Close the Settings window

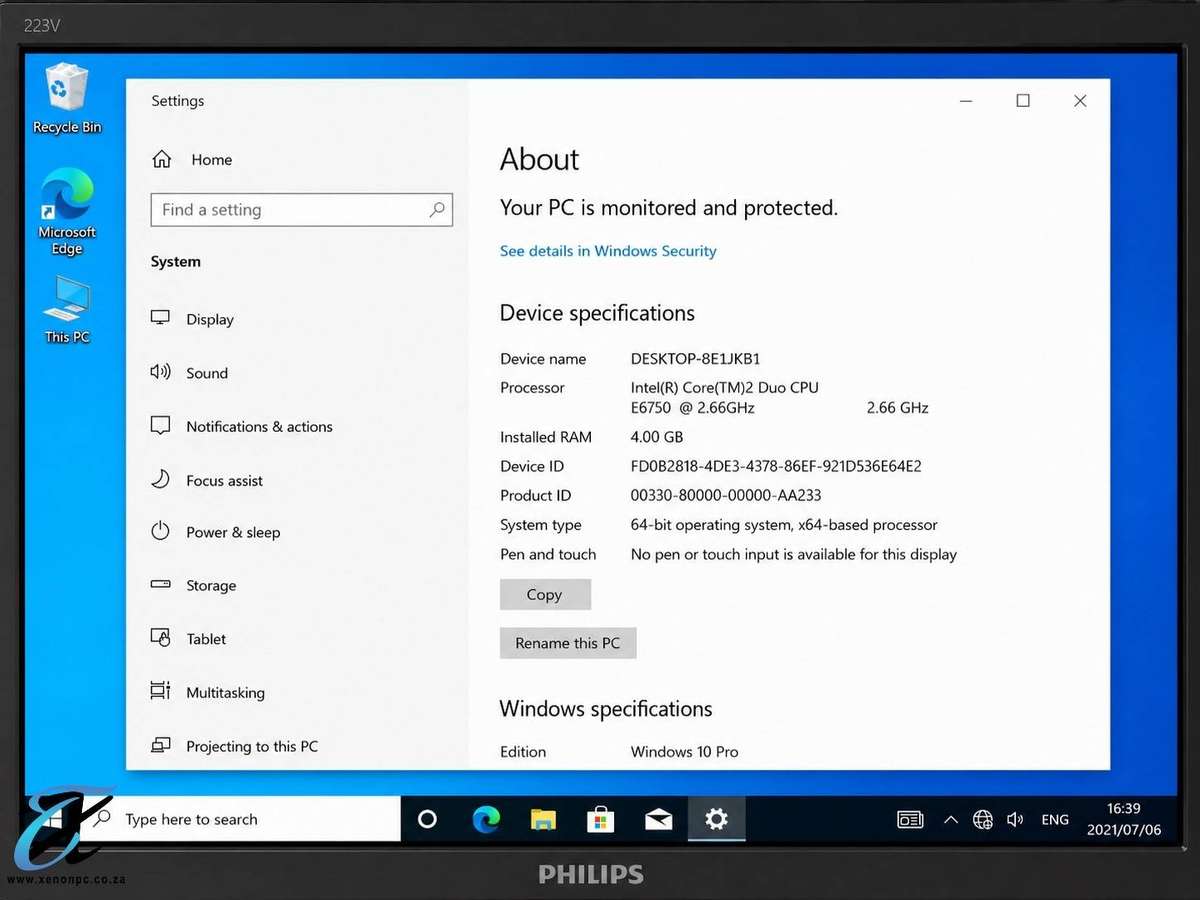[x=1080, y=101]
